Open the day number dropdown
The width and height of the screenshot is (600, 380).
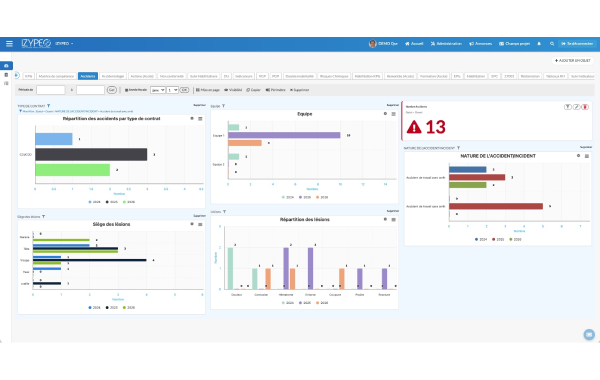[x=173, y=90]
